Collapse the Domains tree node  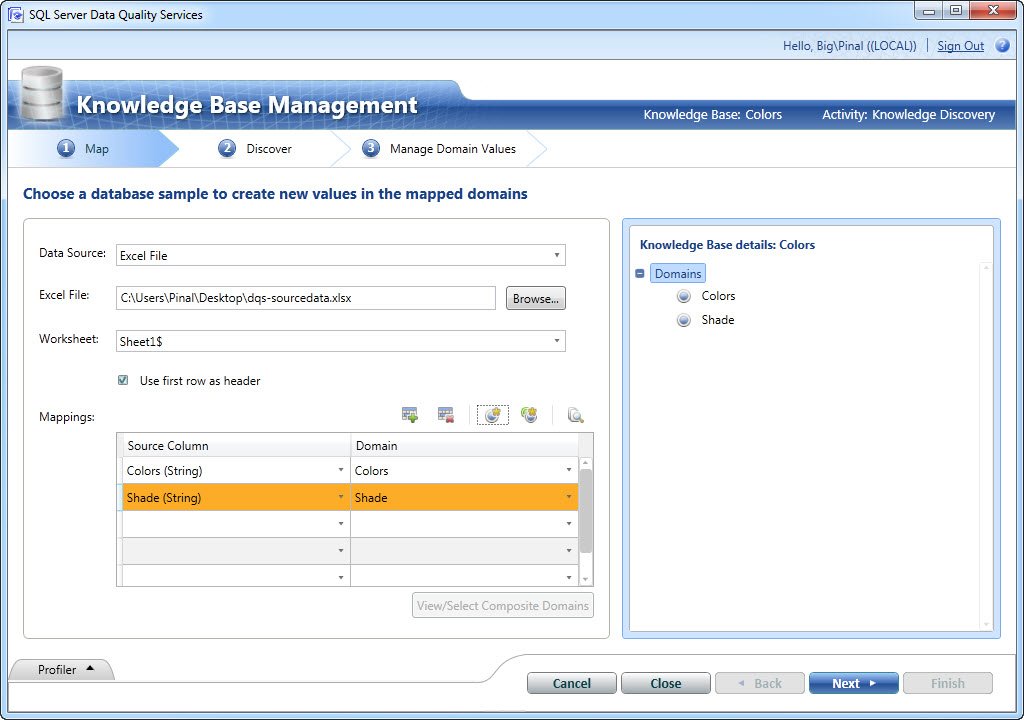[x=640, y=274]
